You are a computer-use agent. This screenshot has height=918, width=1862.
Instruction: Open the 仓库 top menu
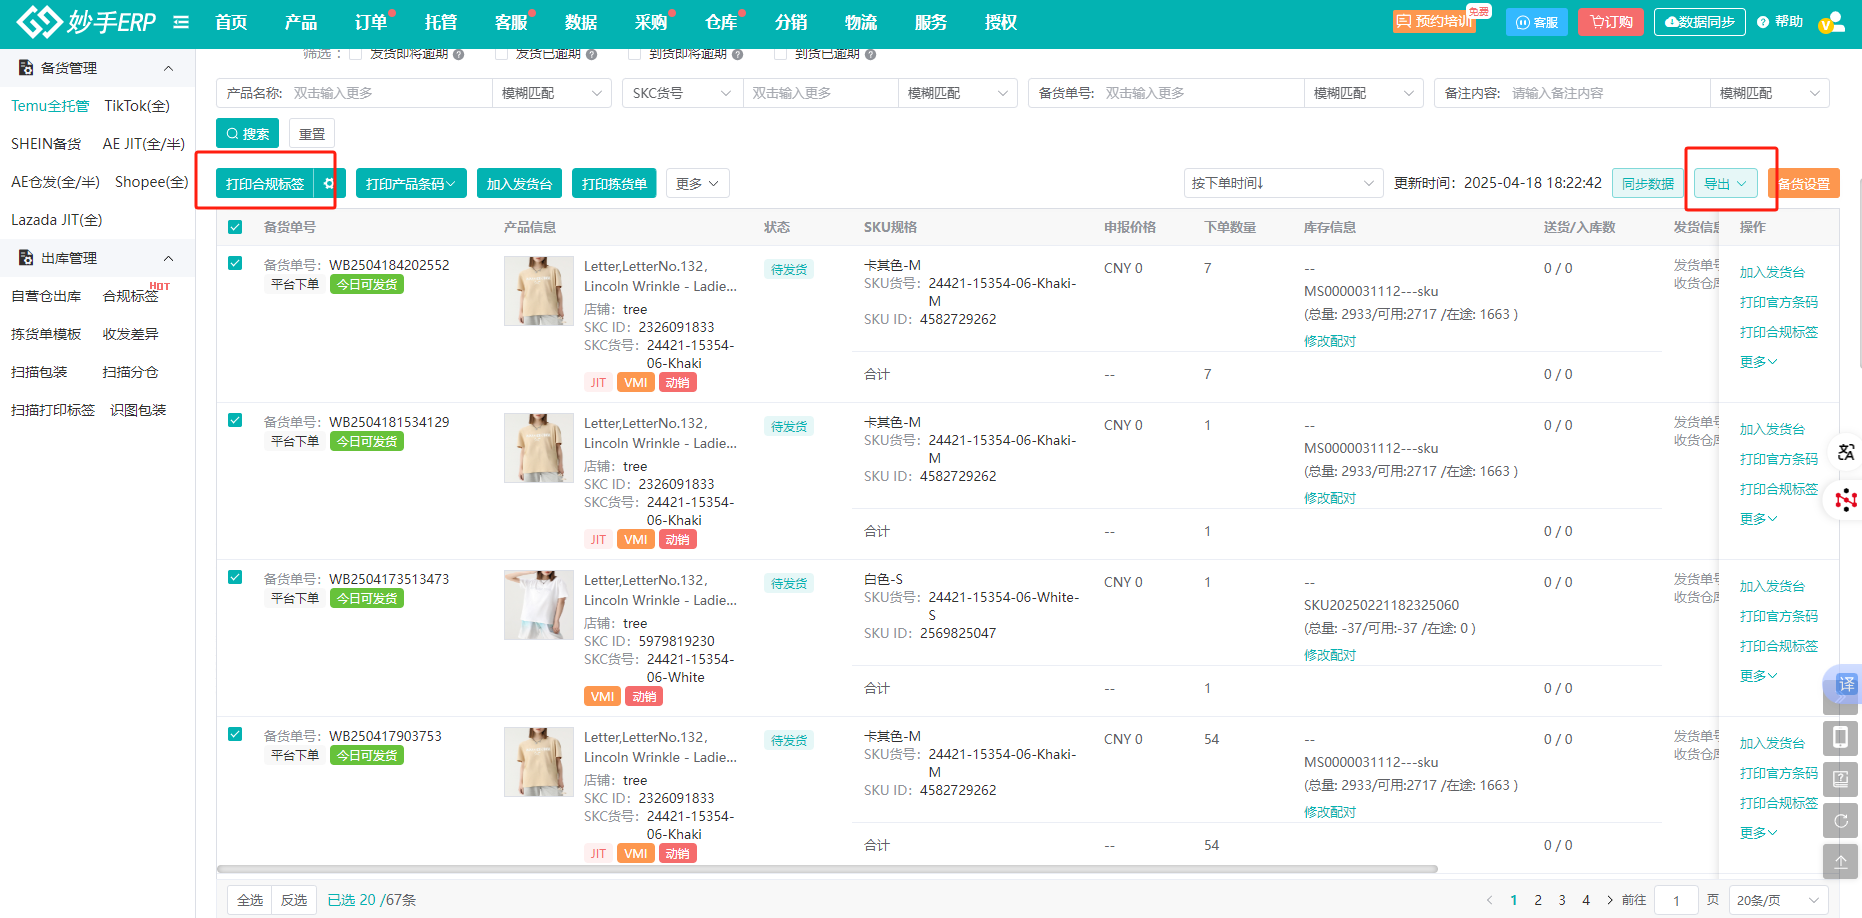(721, 22)
